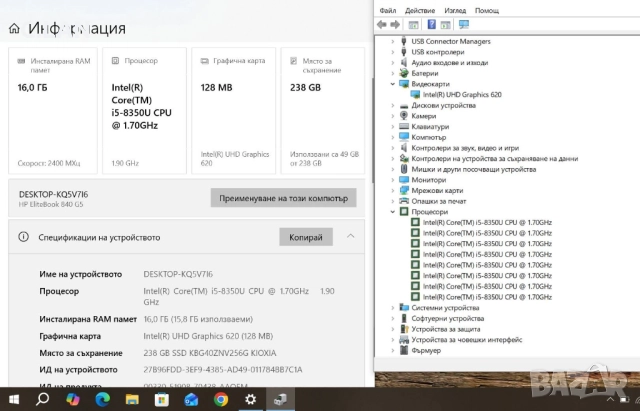Open File Explorer from the taskbar
640x411 pixels.
(x=132, y=399)
